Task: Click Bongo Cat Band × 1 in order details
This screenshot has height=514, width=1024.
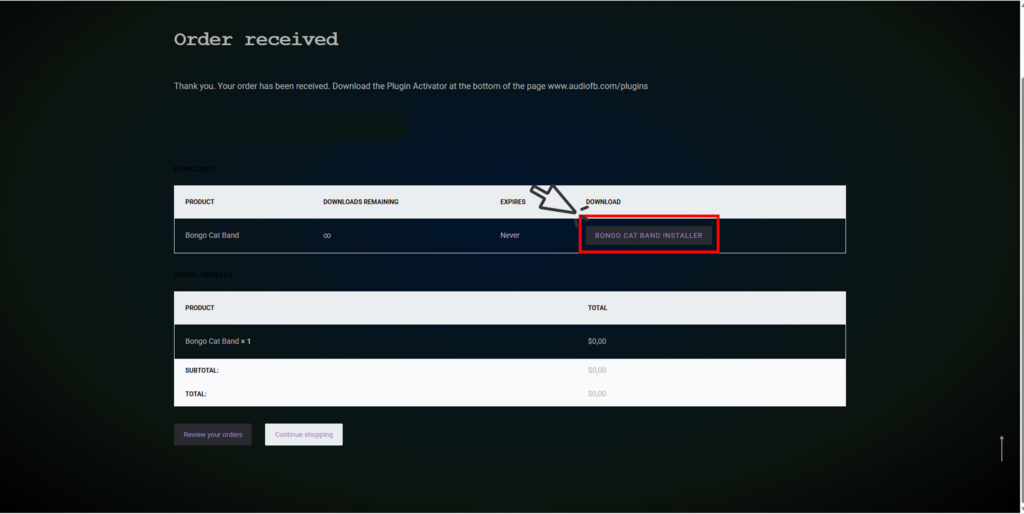Action: point(218,341)
